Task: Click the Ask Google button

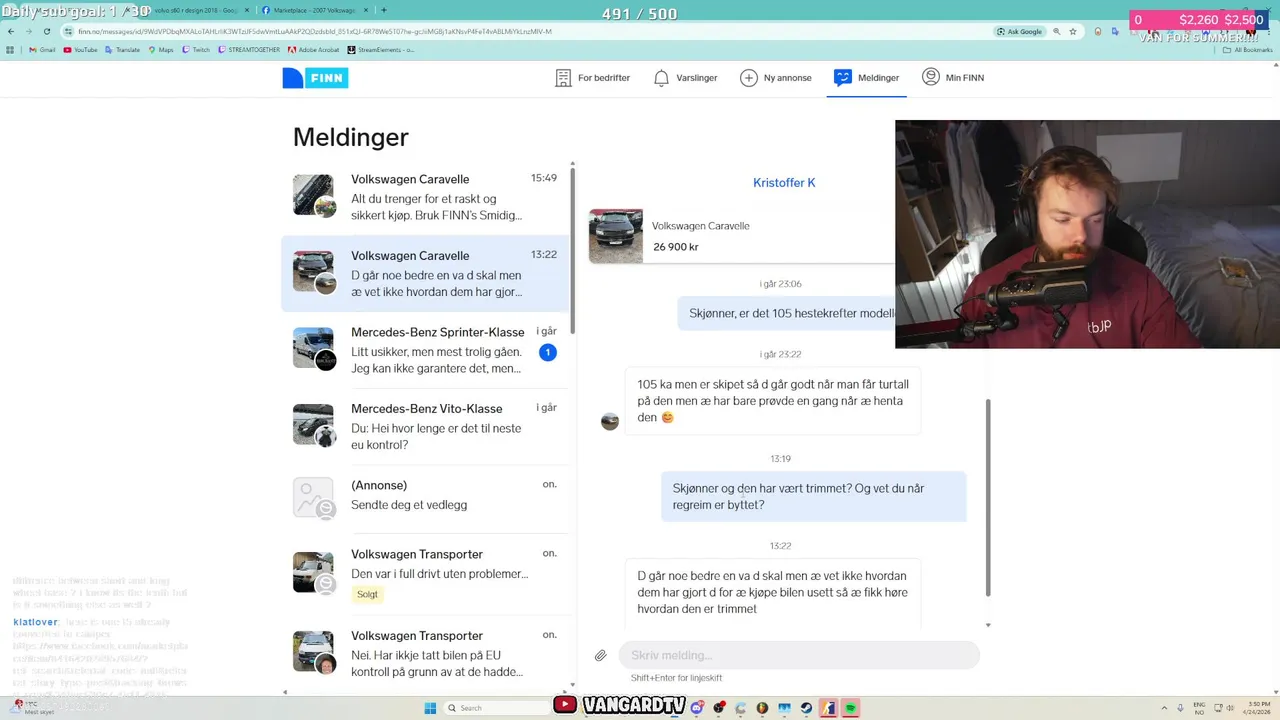Action: click(1019, 31)
